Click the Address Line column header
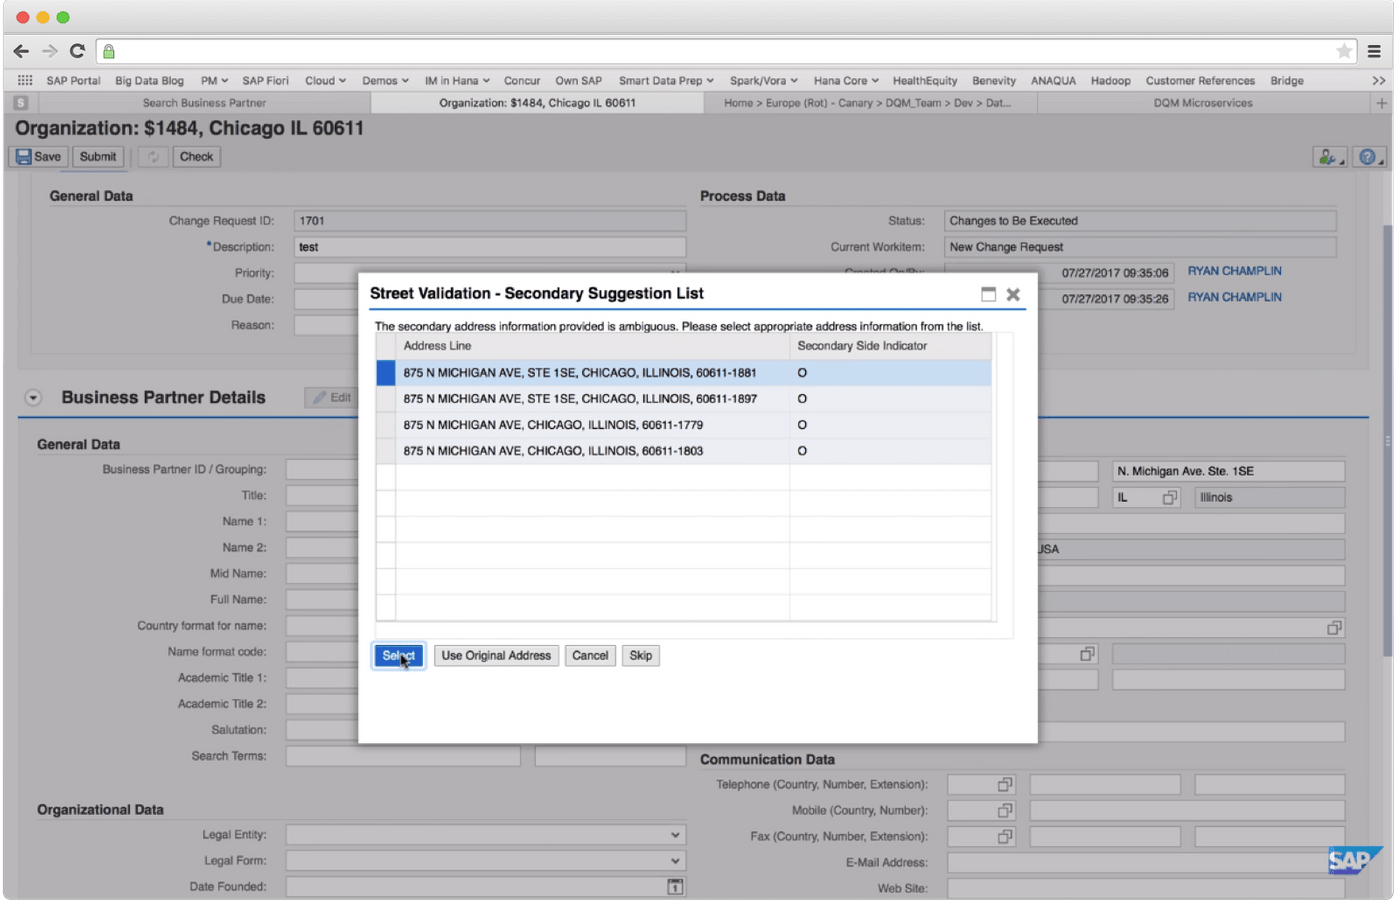This screenshot has height=914, width=1399. (592, 346)
